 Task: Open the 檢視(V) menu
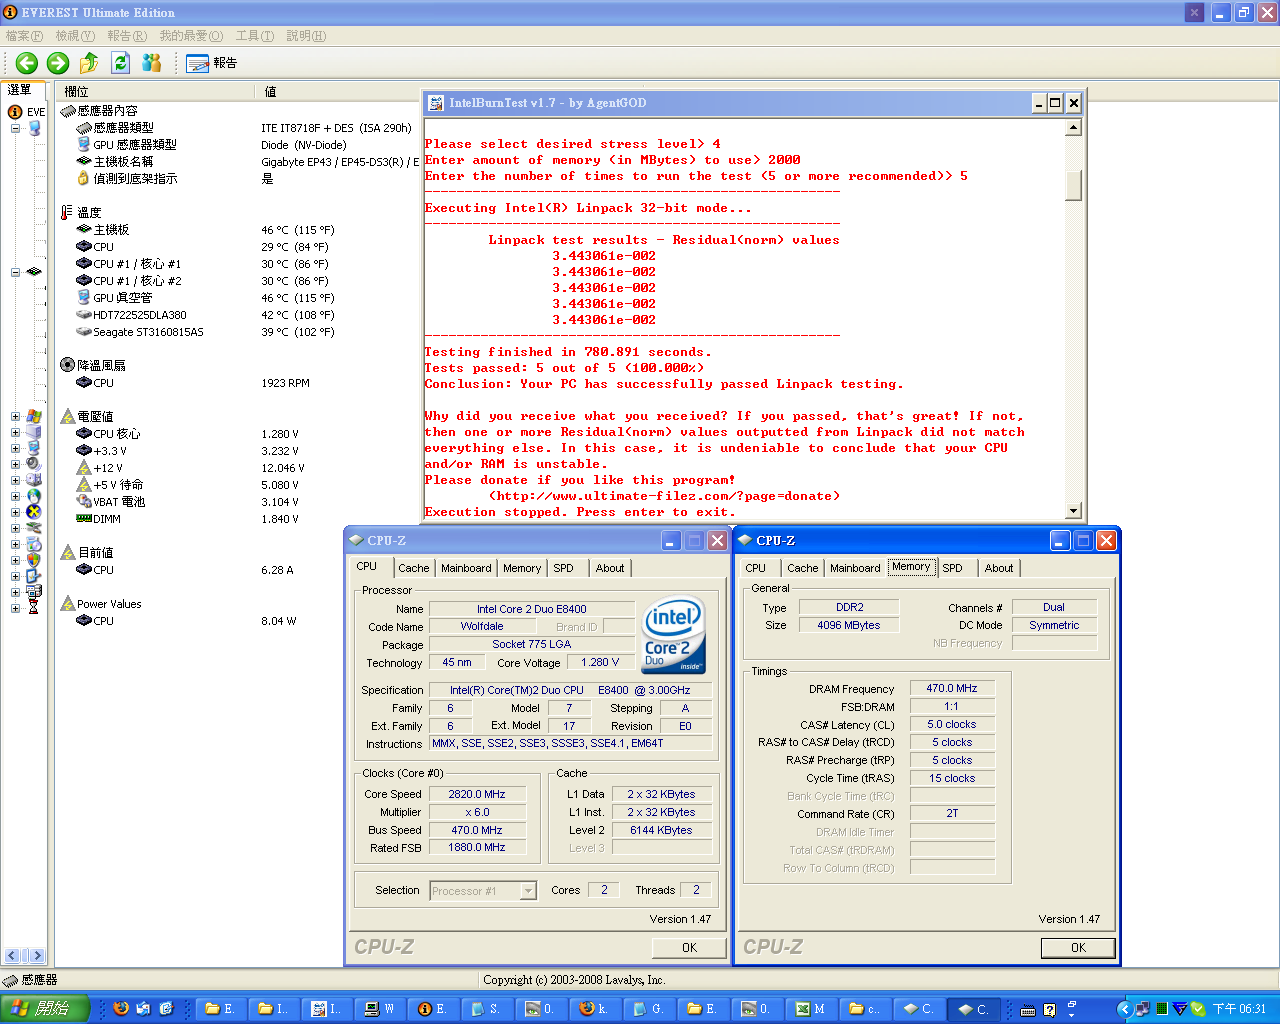(75, 36)
